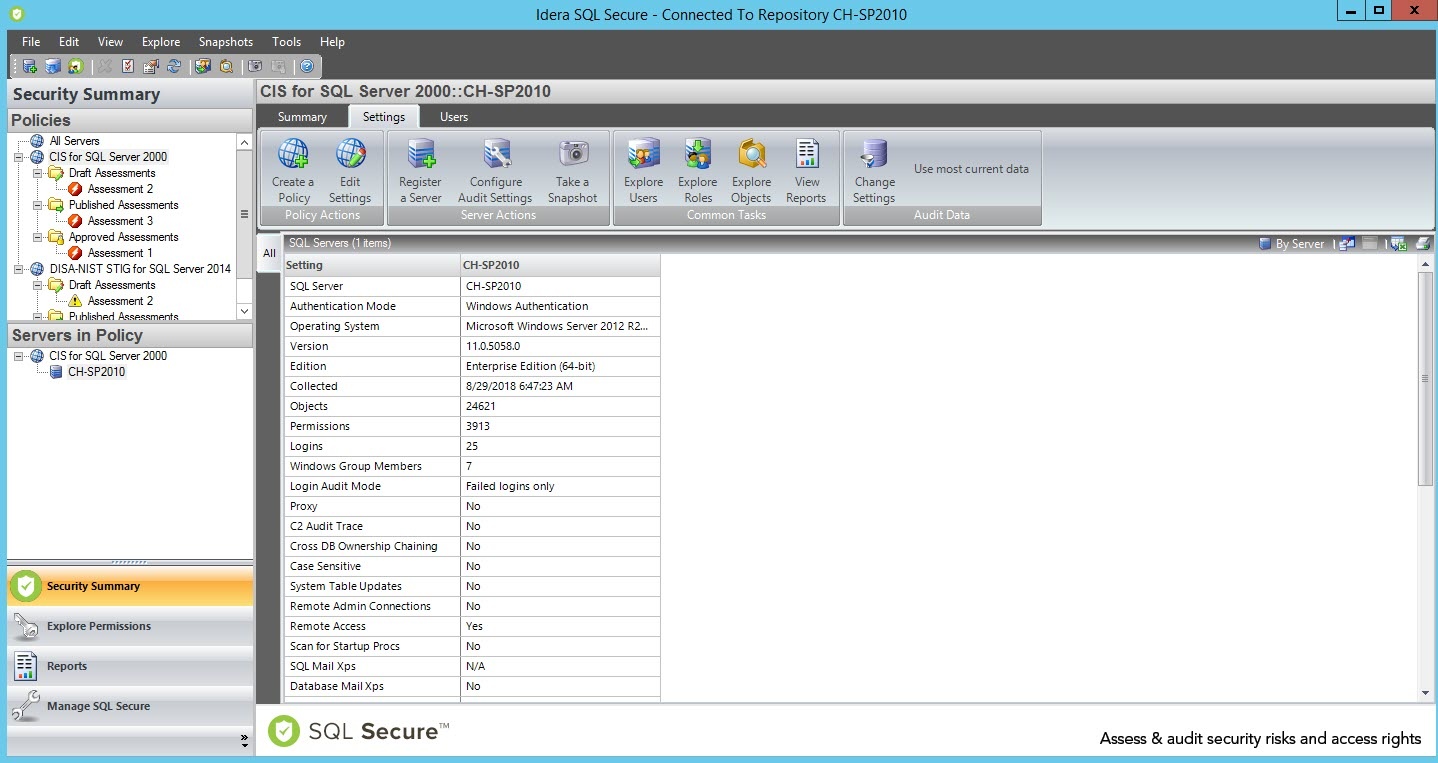Select the yellow-warning Assessment 2
Viewport: 1438px width, 763px height.
(120, 301)
